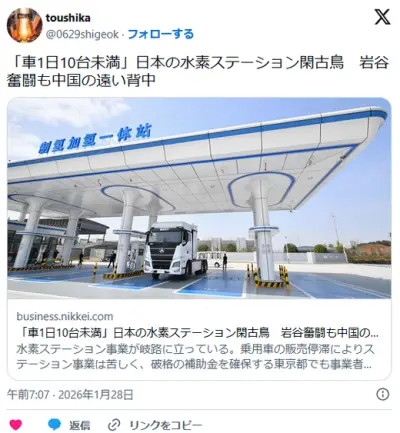Screen dimensions: 400x433
Task: Click the article description snippet text
Action: [x=195, y=357]
